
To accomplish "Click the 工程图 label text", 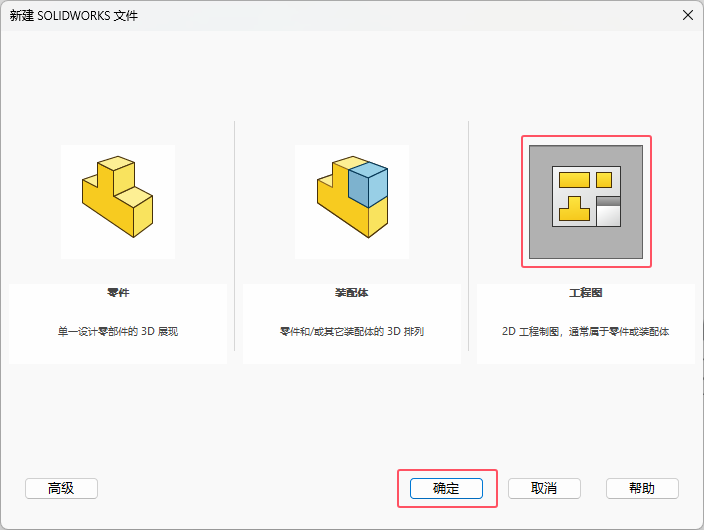I will tap(586, 293).
